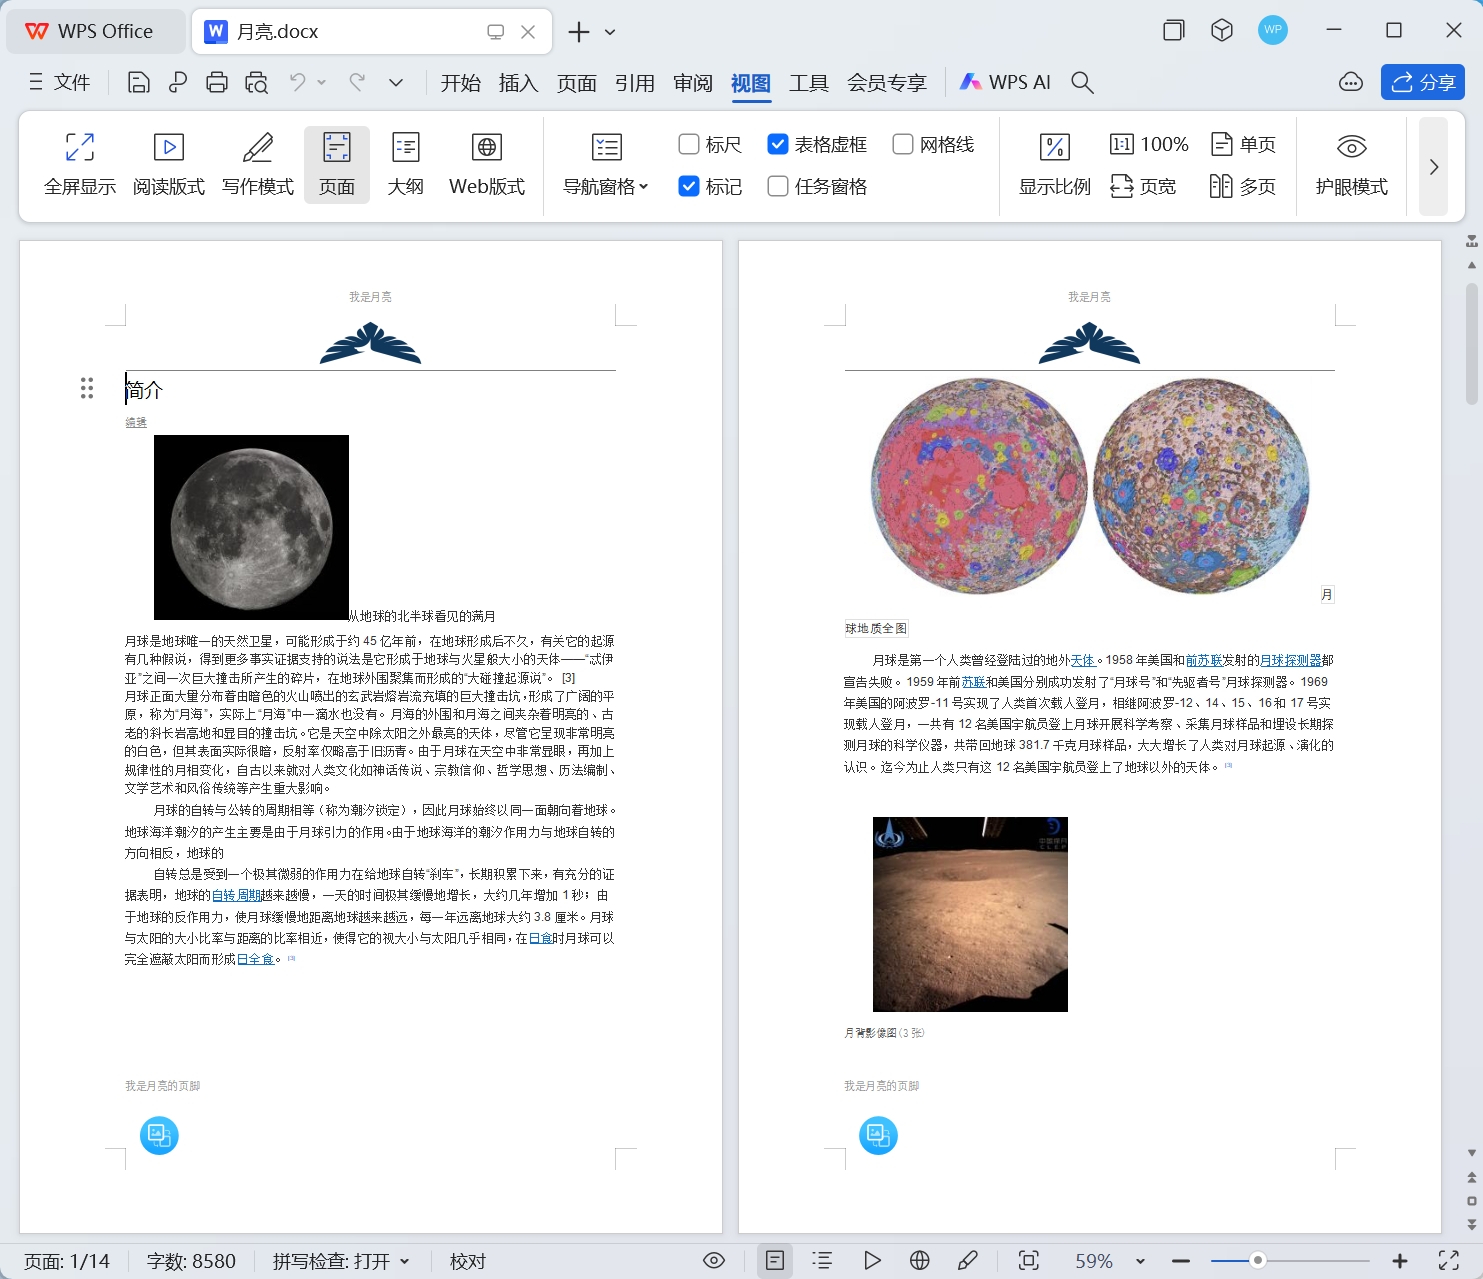Activate 全屏显示 full screen display
Image resolution: width=1483 pixels, height=1279 pixels.
(79, 165)
